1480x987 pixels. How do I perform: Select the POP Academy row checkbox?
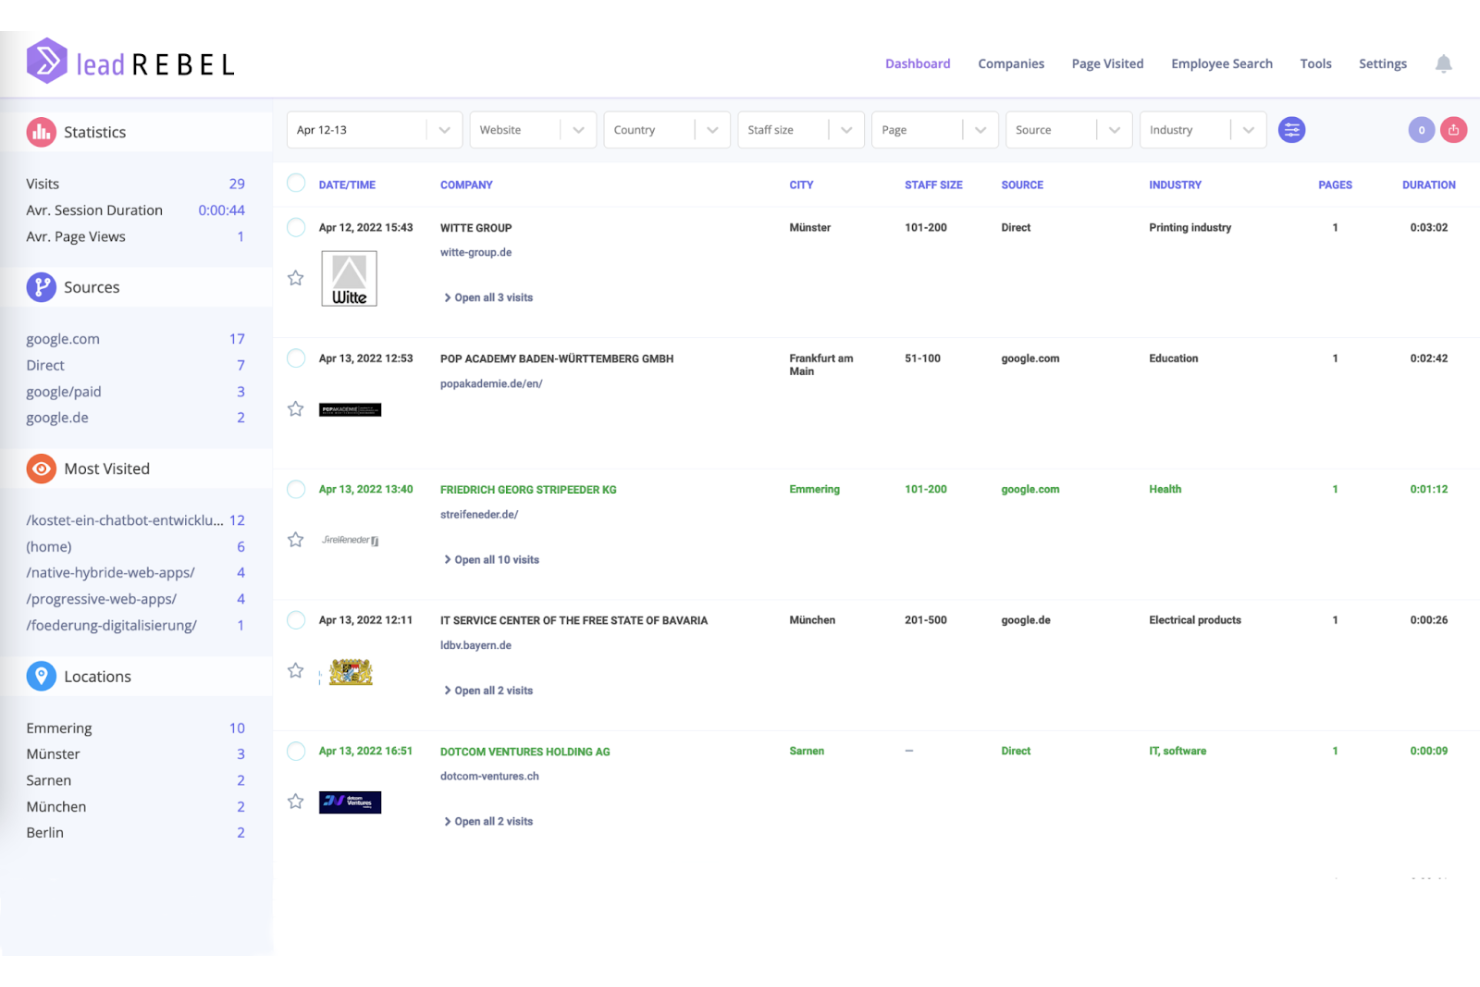[x=296, y=358]
